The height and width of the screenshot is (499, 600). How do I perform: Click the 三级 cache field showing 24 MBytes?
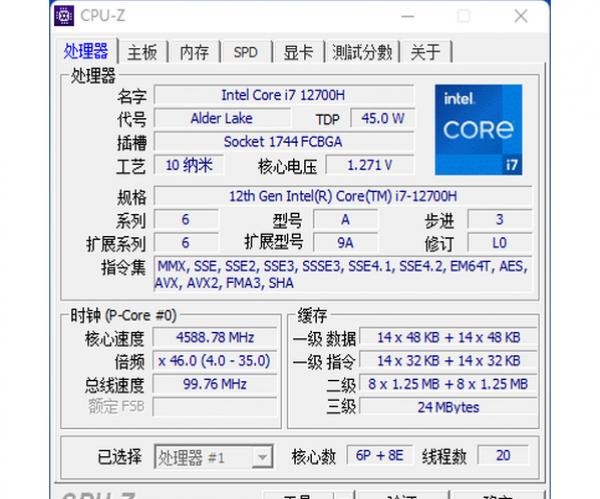coord(448,407)
